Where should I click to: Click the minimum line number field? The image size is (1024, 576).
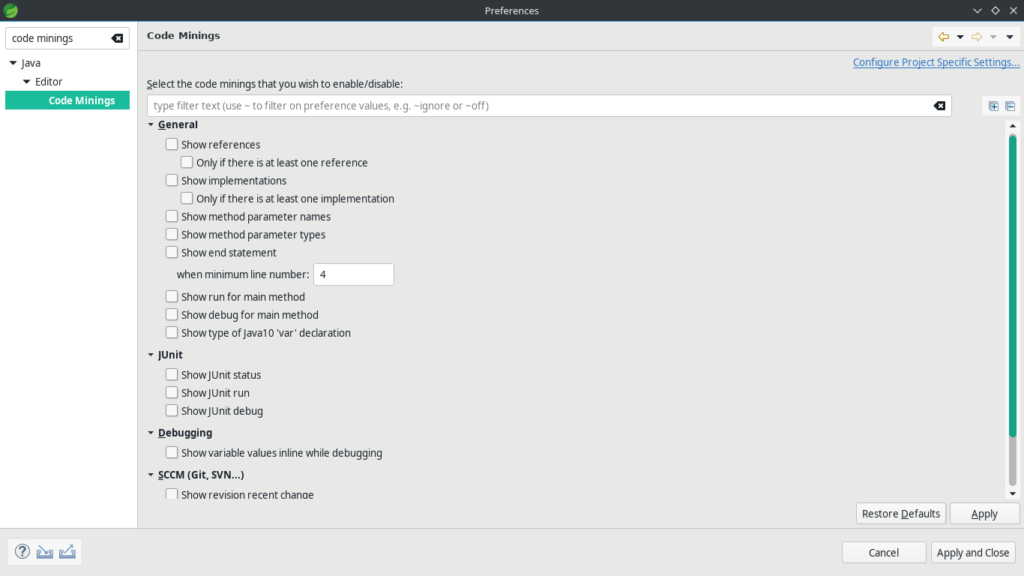pyautogui.click(x=353, y=274)
